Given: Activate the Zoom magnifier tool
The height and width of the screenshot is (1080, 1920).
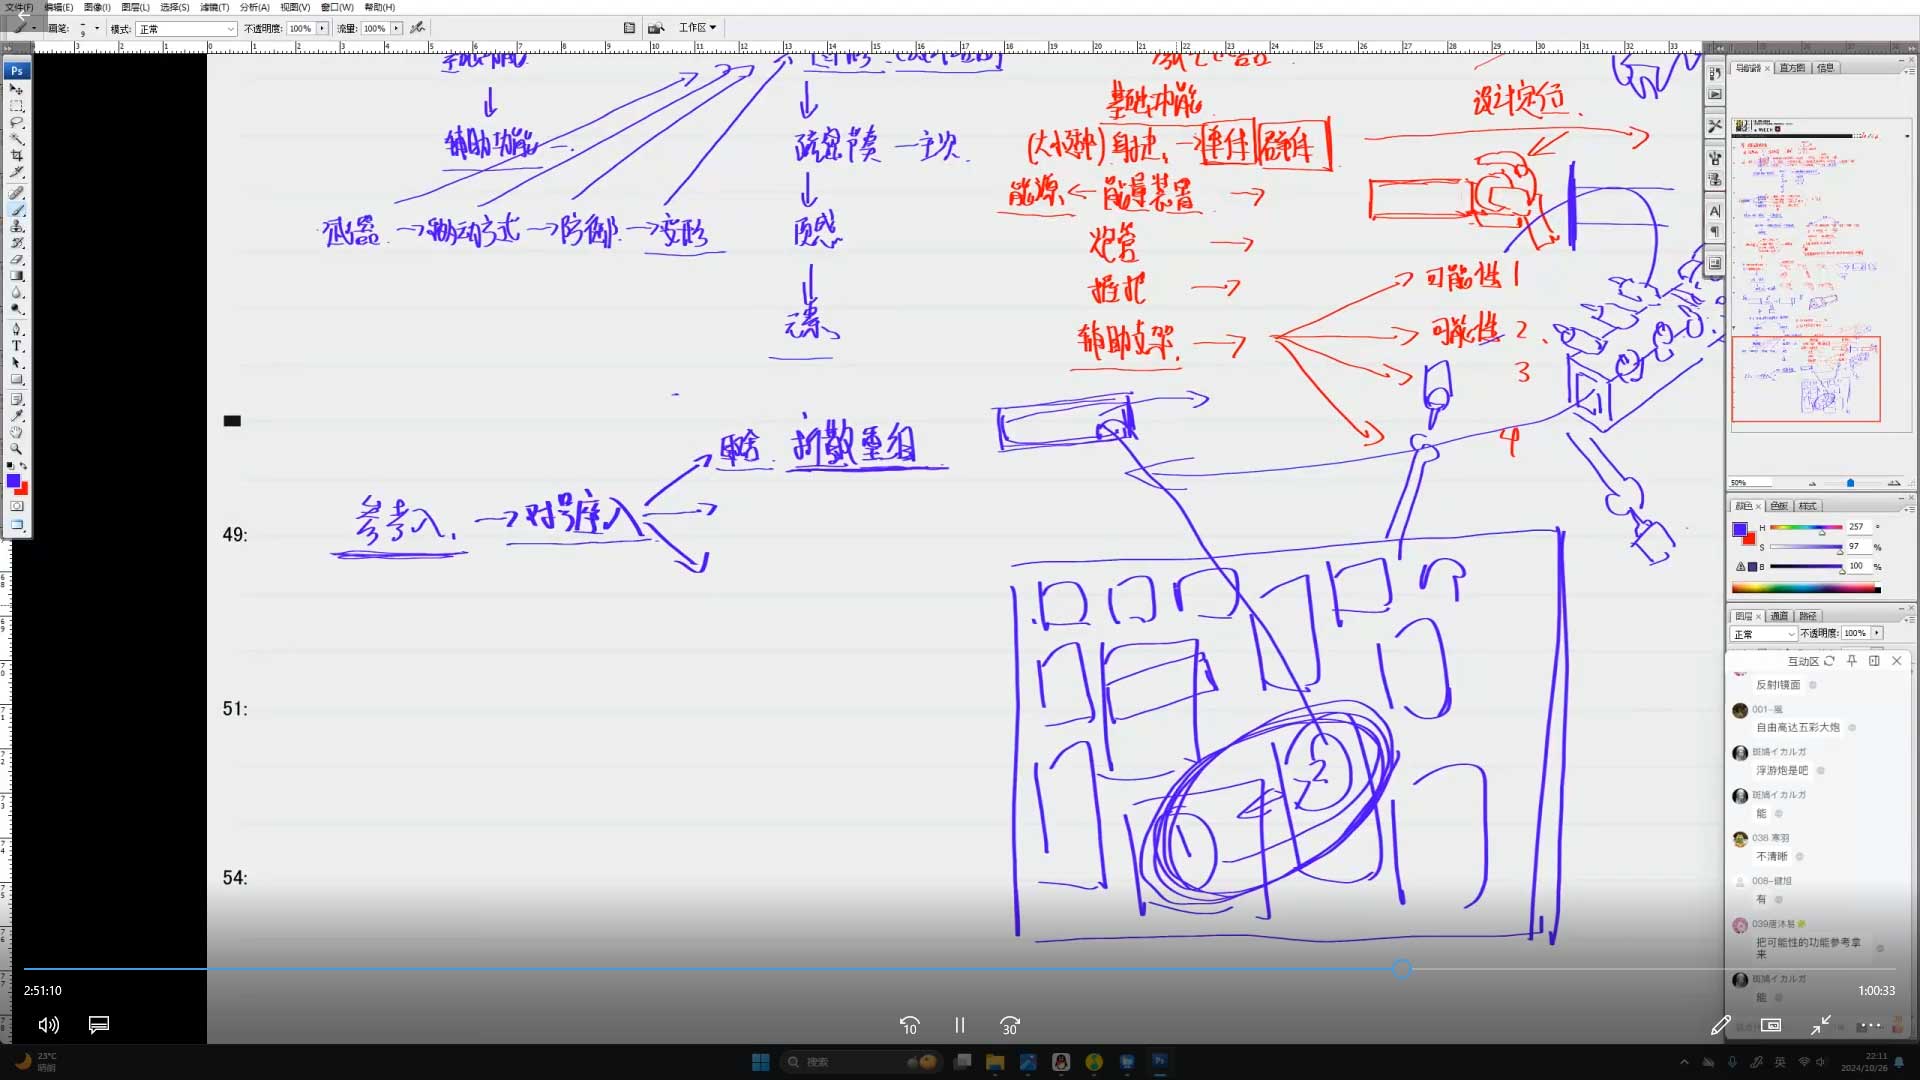Looking at the screenshot, I should coord(16,449).
